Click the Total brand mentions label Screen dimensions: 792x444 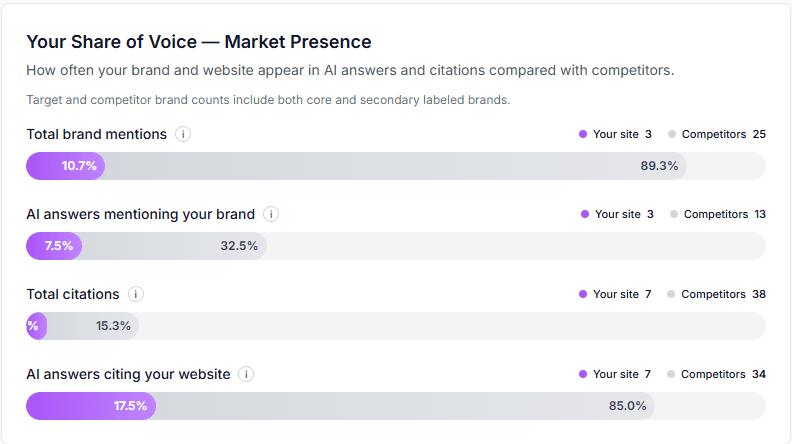click(x=96, y=134)
